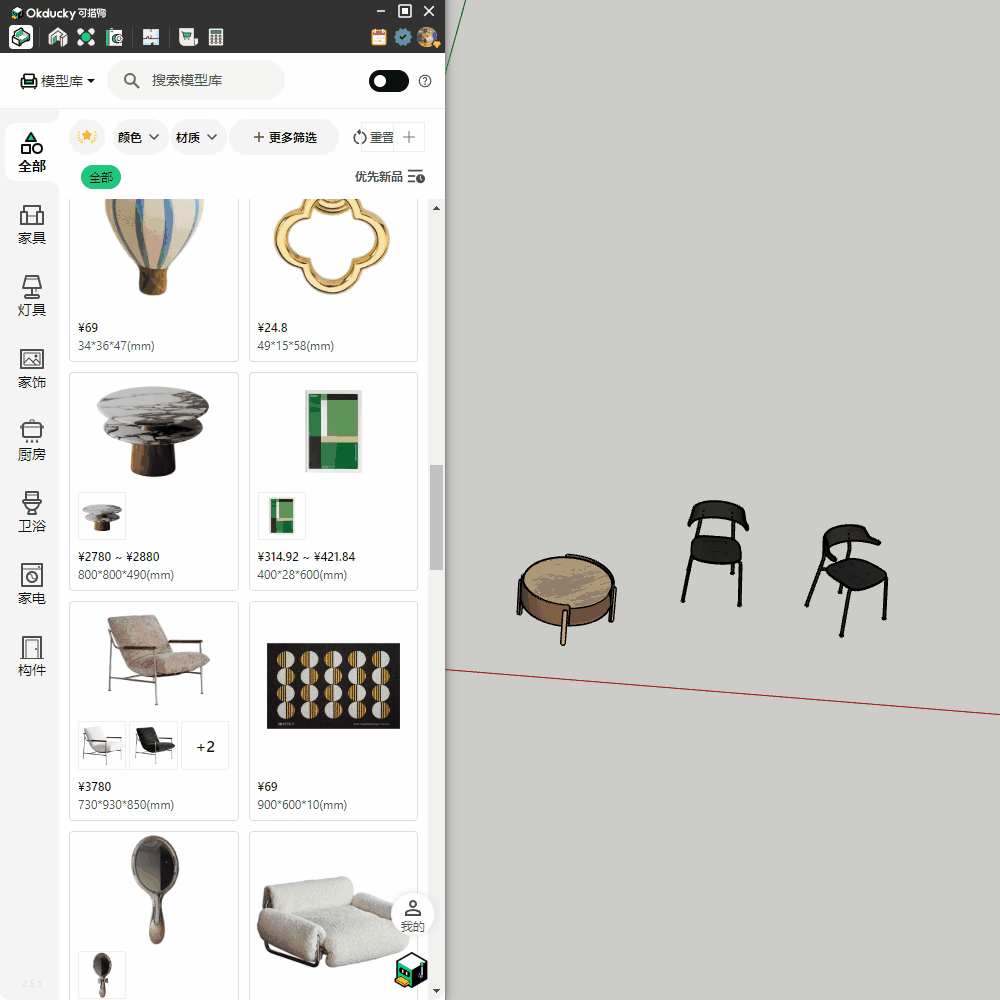Open the shopping cart list icon
The height and width of the screenshot is (1000, 1000).
(187, 38)
